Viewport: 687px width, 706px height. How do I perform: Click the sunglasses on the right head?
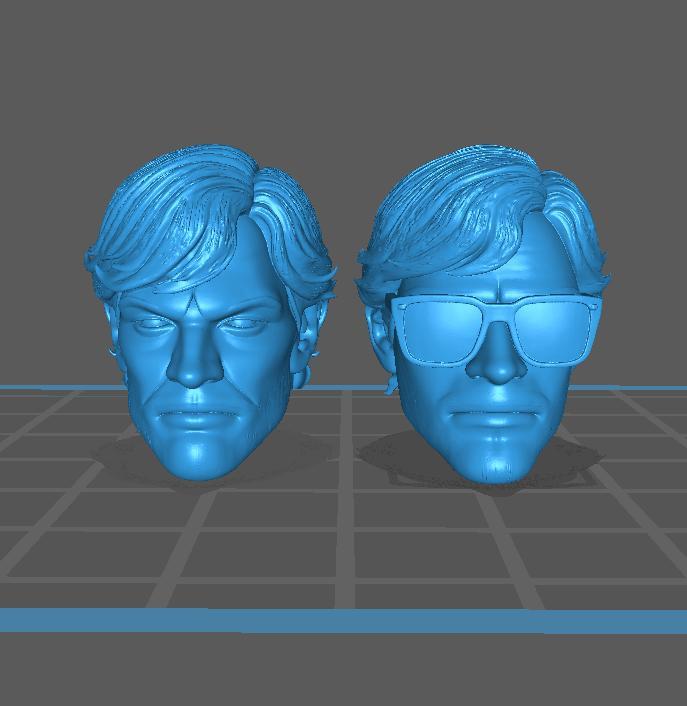495,330
